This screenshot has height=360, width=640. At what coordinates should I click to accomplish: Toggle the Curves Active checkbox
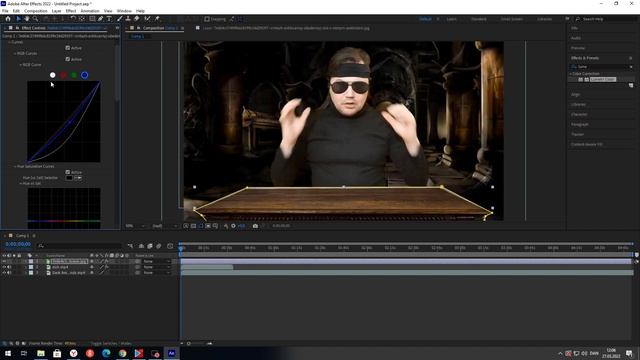click(x=68, y=48)
